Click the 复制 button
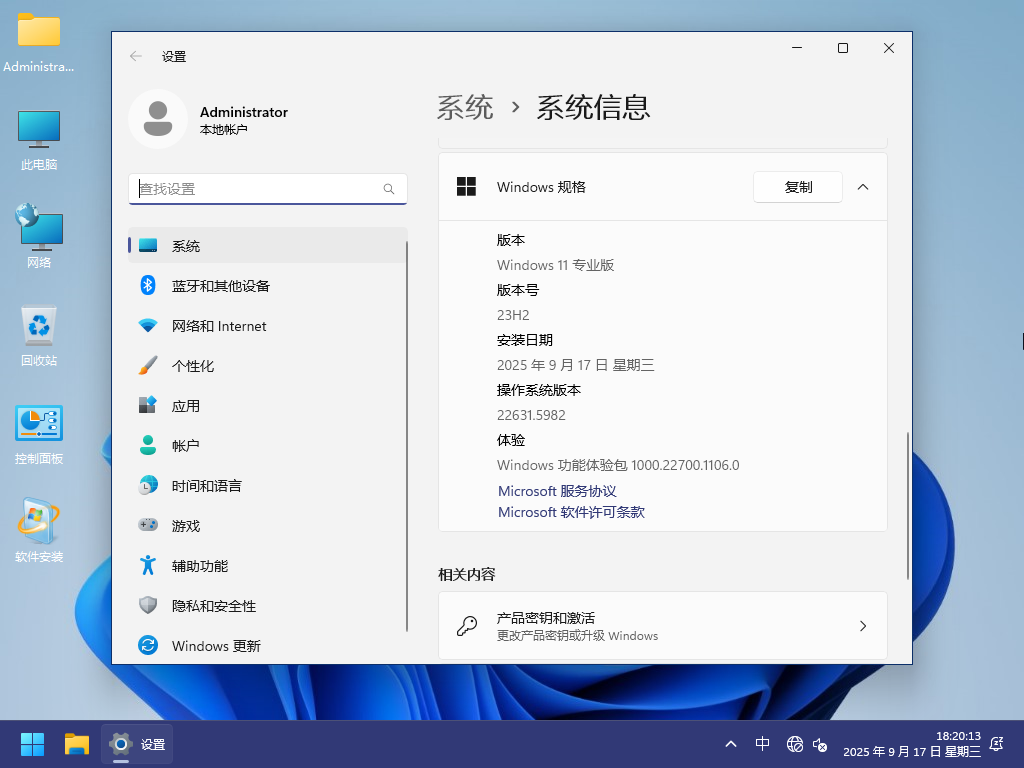The image size is (1024, 768). pyautogui.click(x=798, y=187)
